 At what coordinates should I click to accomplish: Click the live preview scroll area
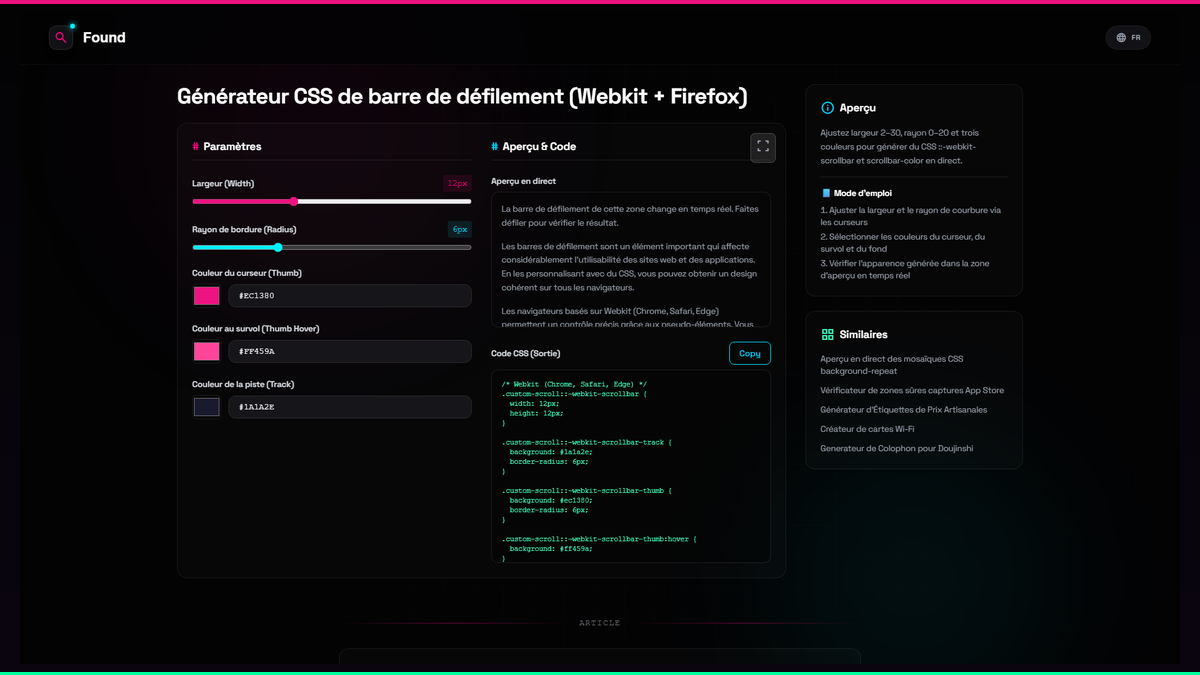pos(631,260)
